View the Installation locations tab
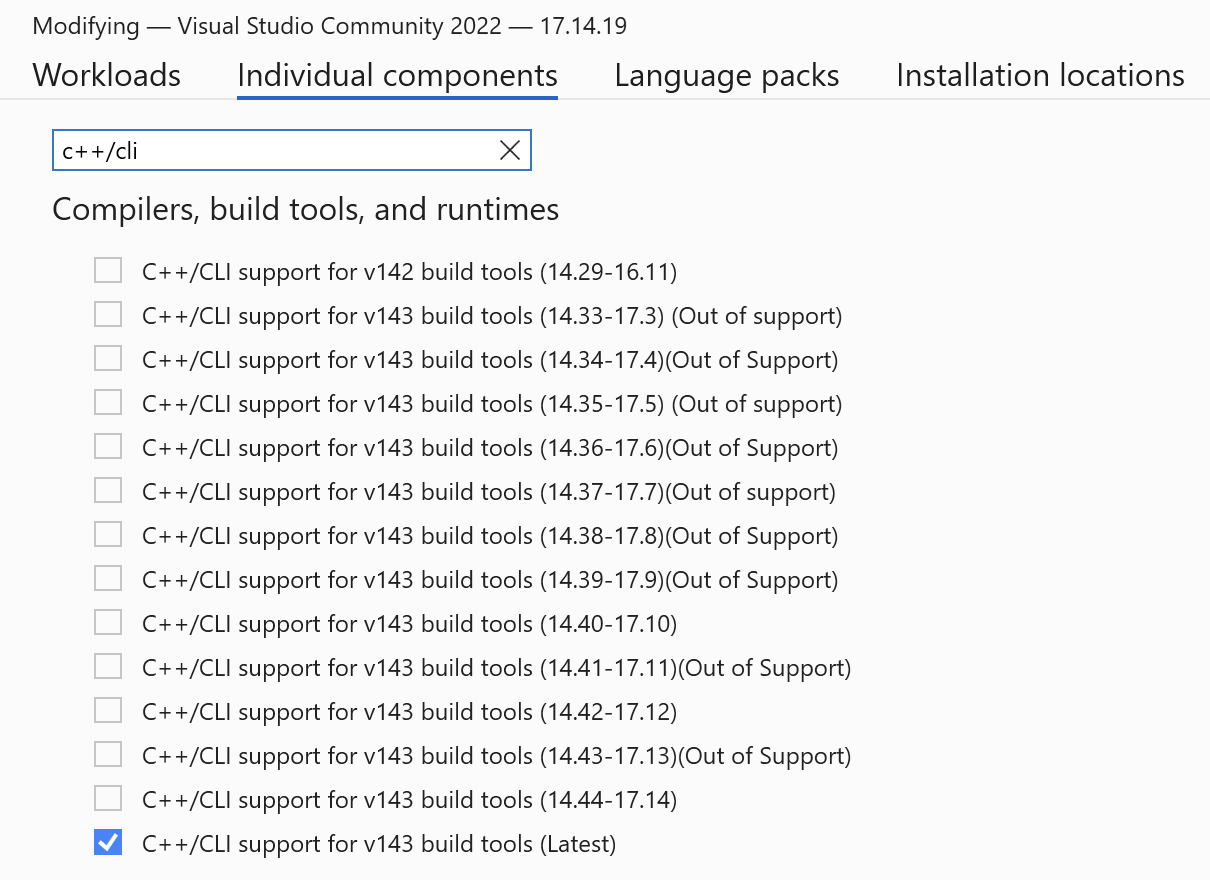 pos(1040,75)
